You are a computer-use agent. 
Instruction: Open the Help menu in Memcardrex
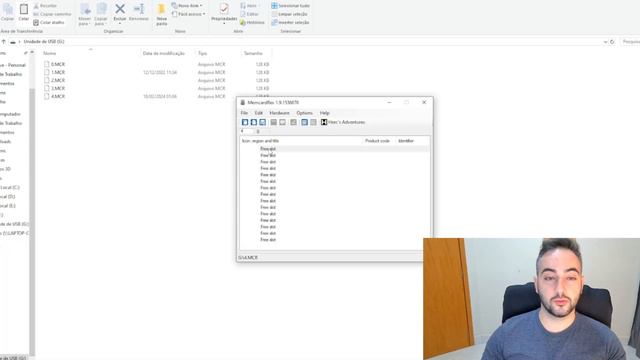coord(324,113)
